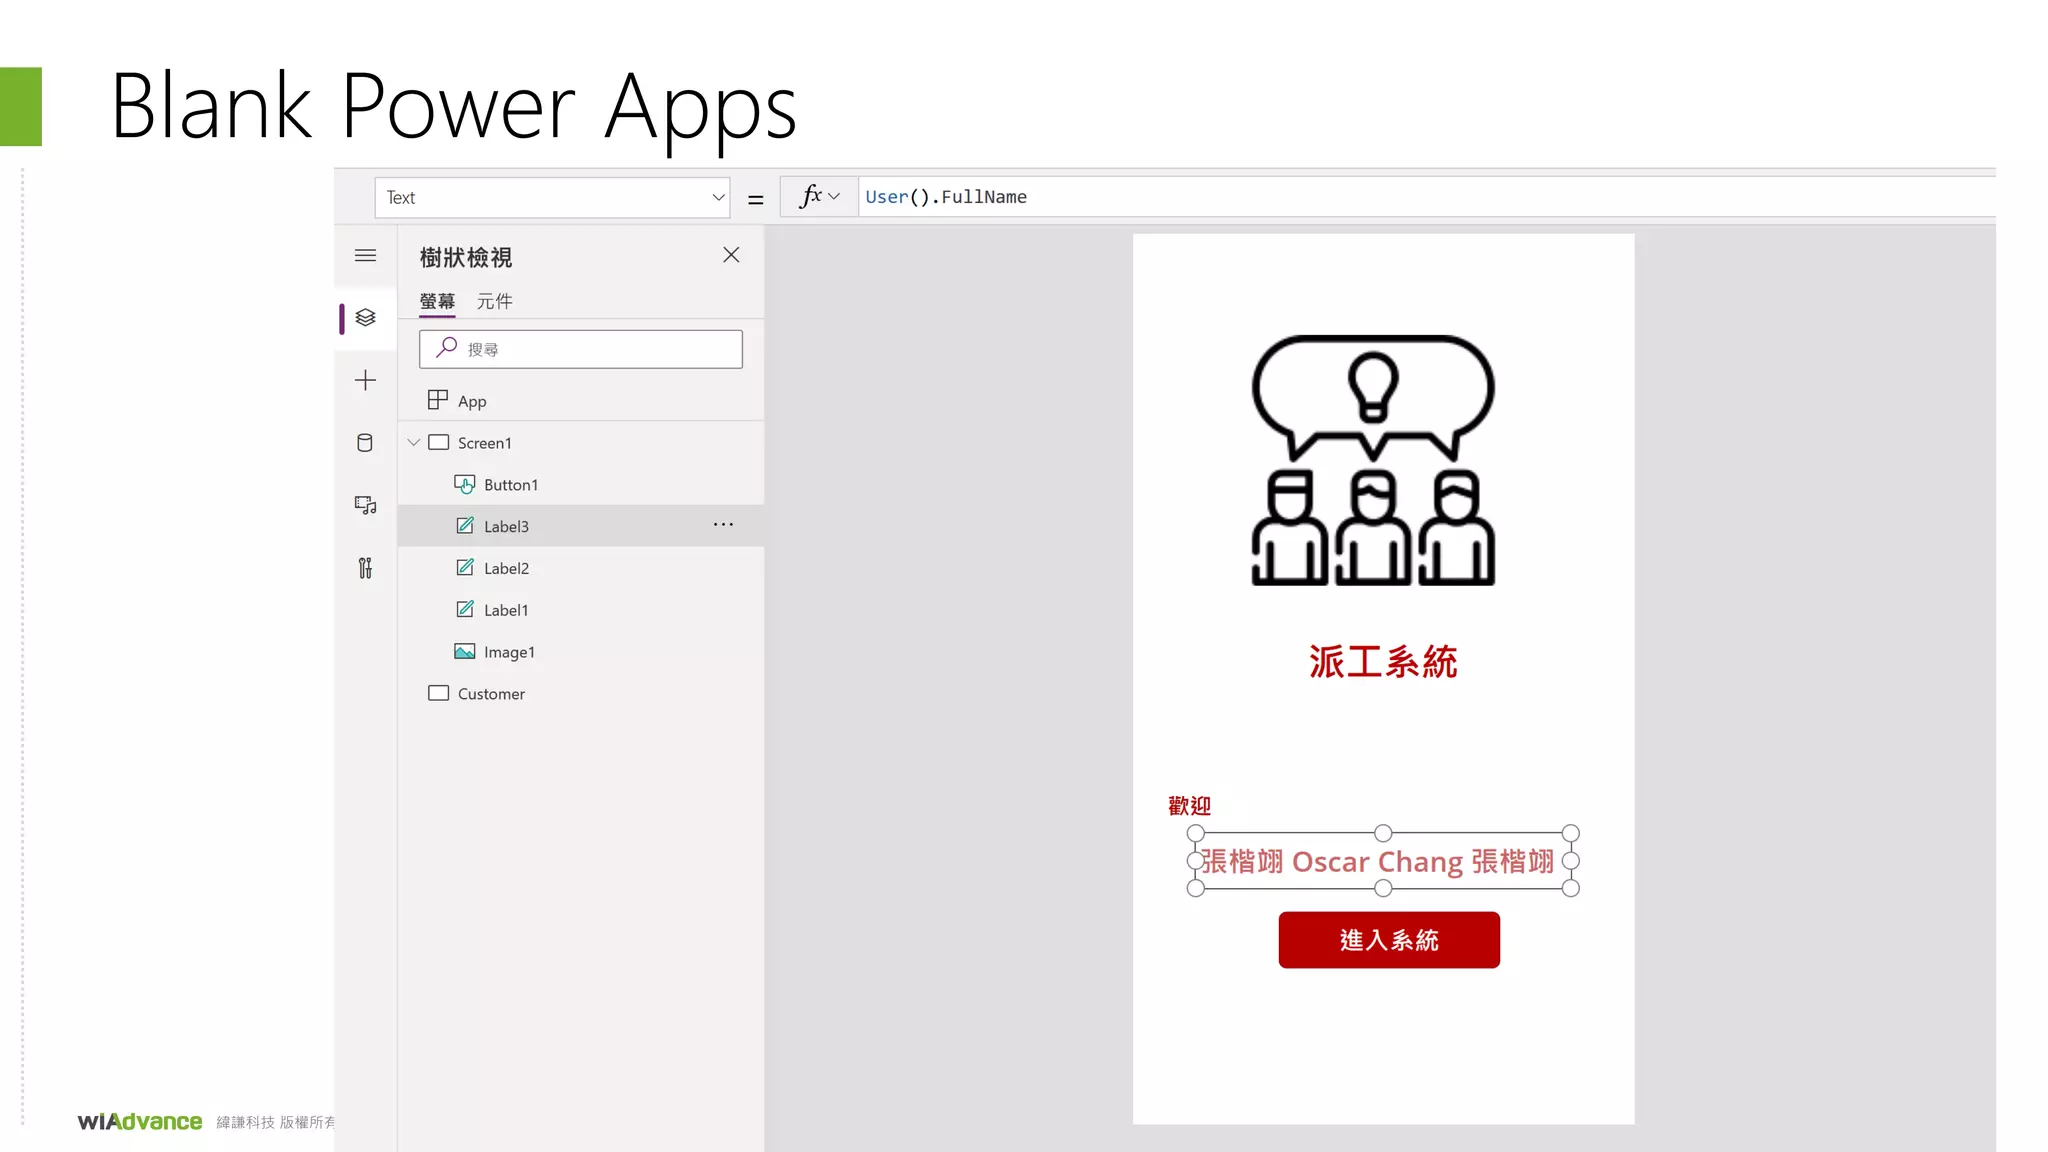Image resolution: width=2048 pixels, height=1152 pixels.
Task: Open the Advanced tools icon
Action: (365, 568)
